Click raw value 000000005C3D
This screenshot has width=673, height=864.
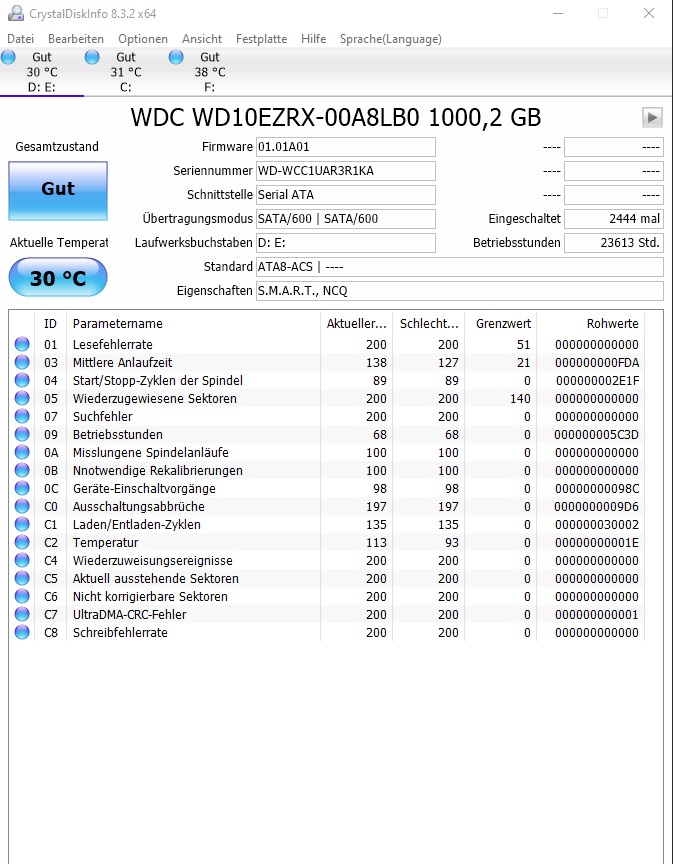pos(597,434)
